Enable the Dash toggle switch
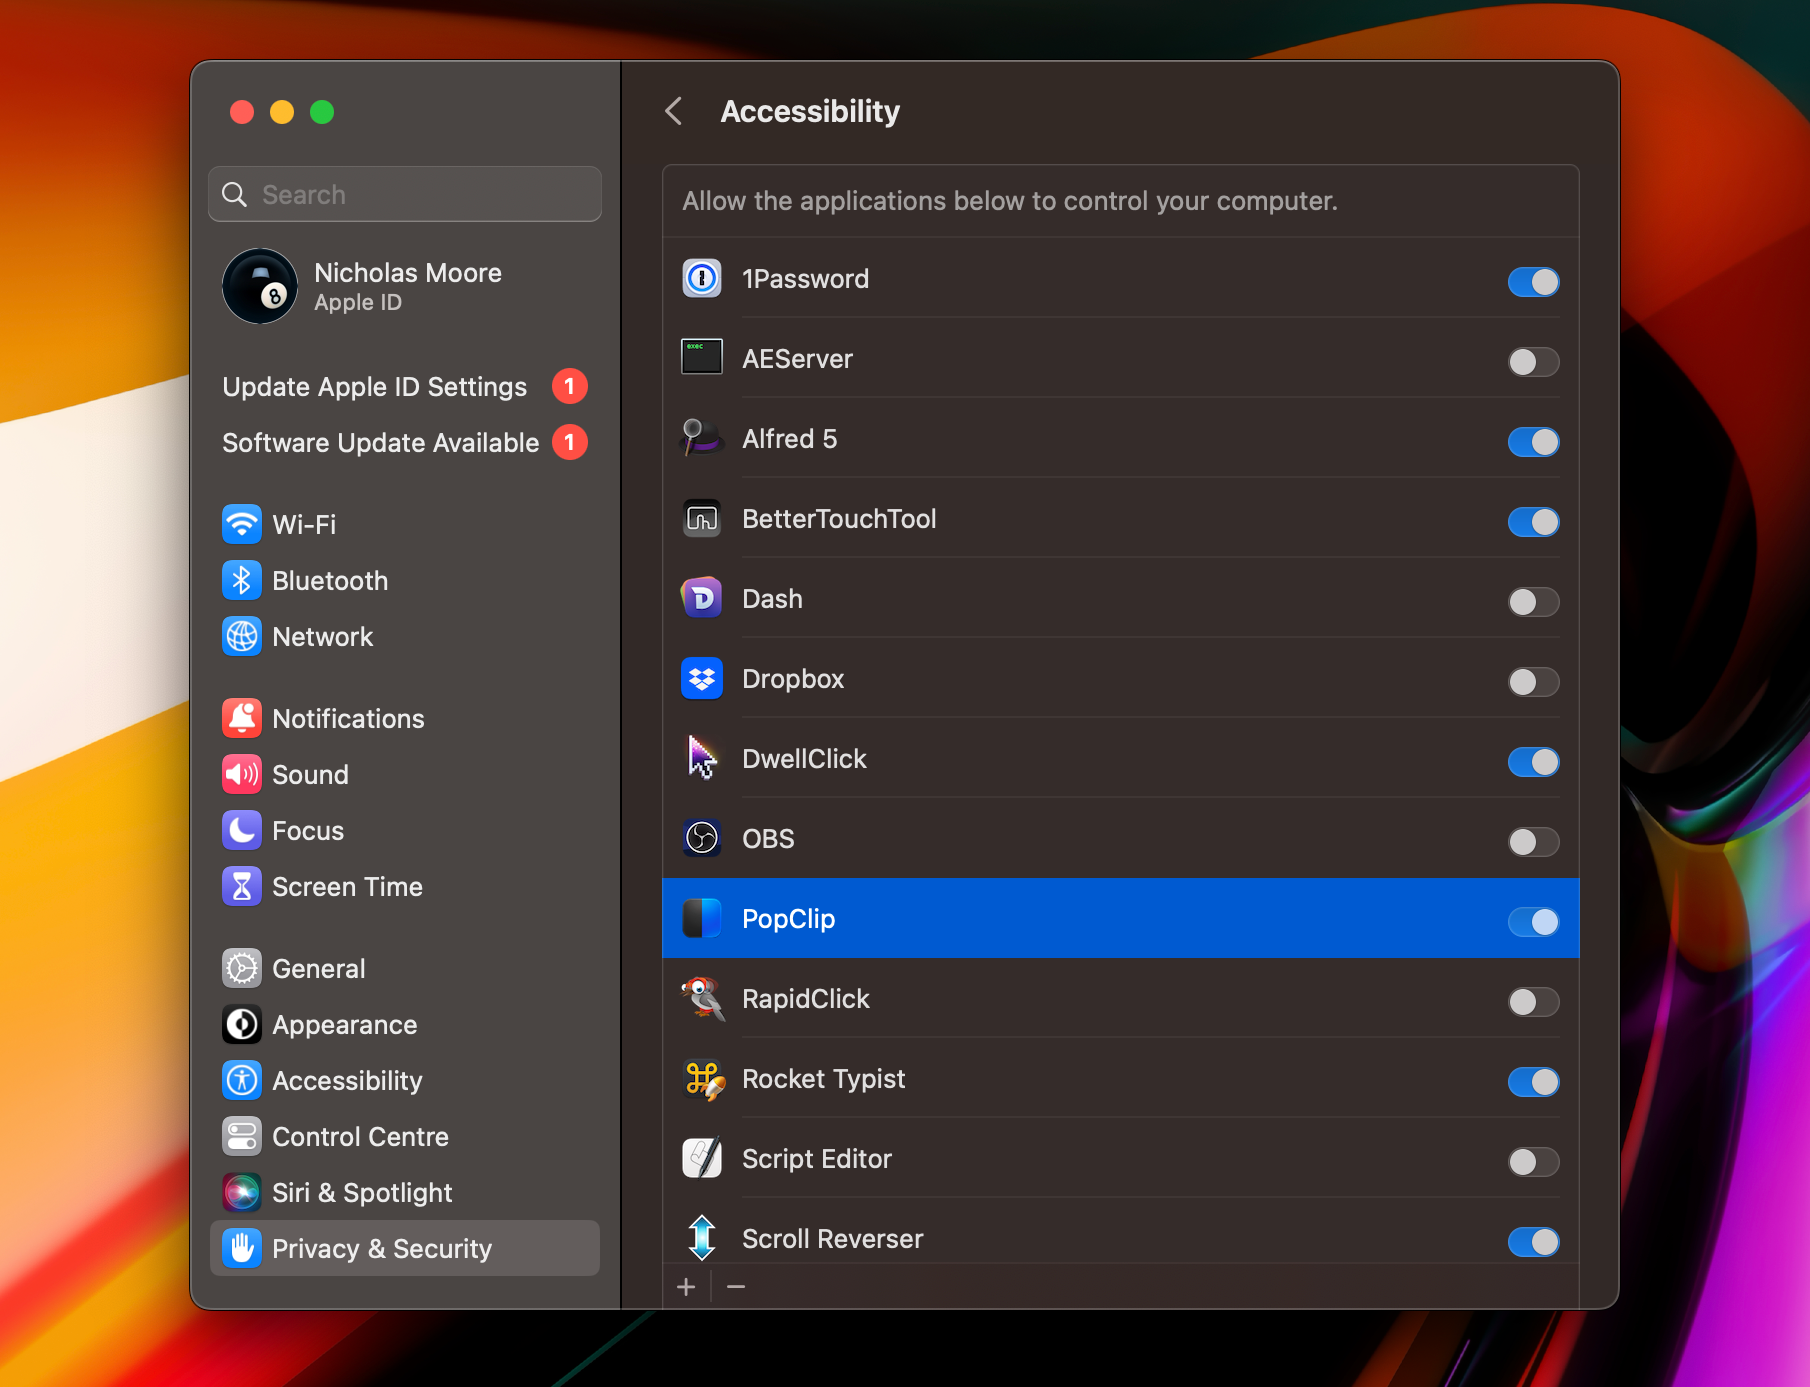 [x=1533, y=602]
